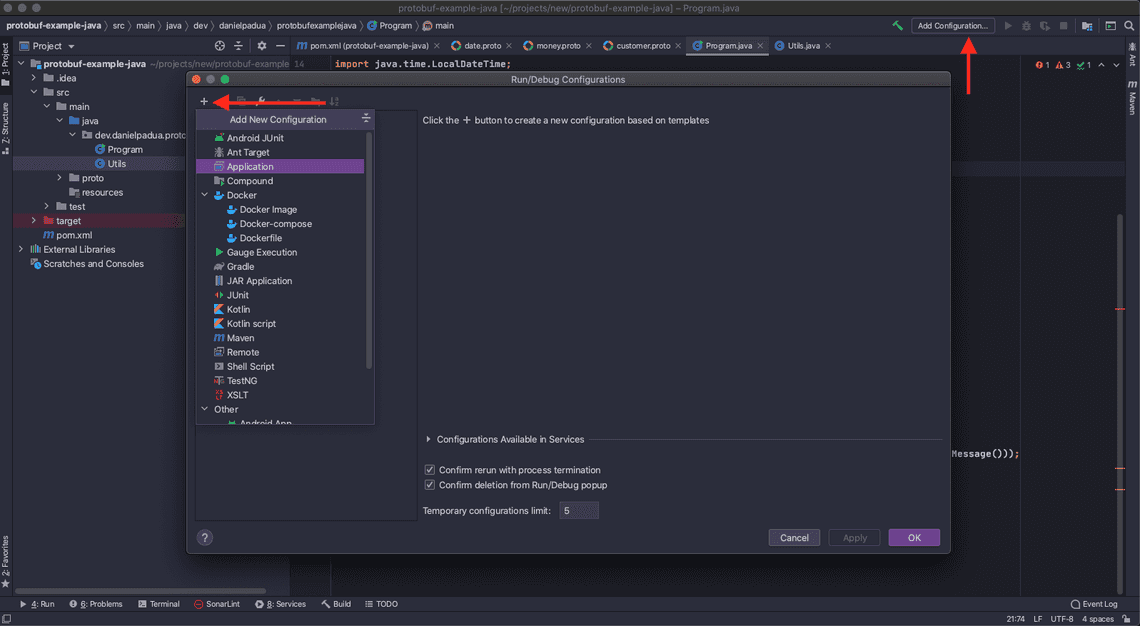Click the Docker Image configuration icon
1140x626 pixels.
(x=231, y=209)
